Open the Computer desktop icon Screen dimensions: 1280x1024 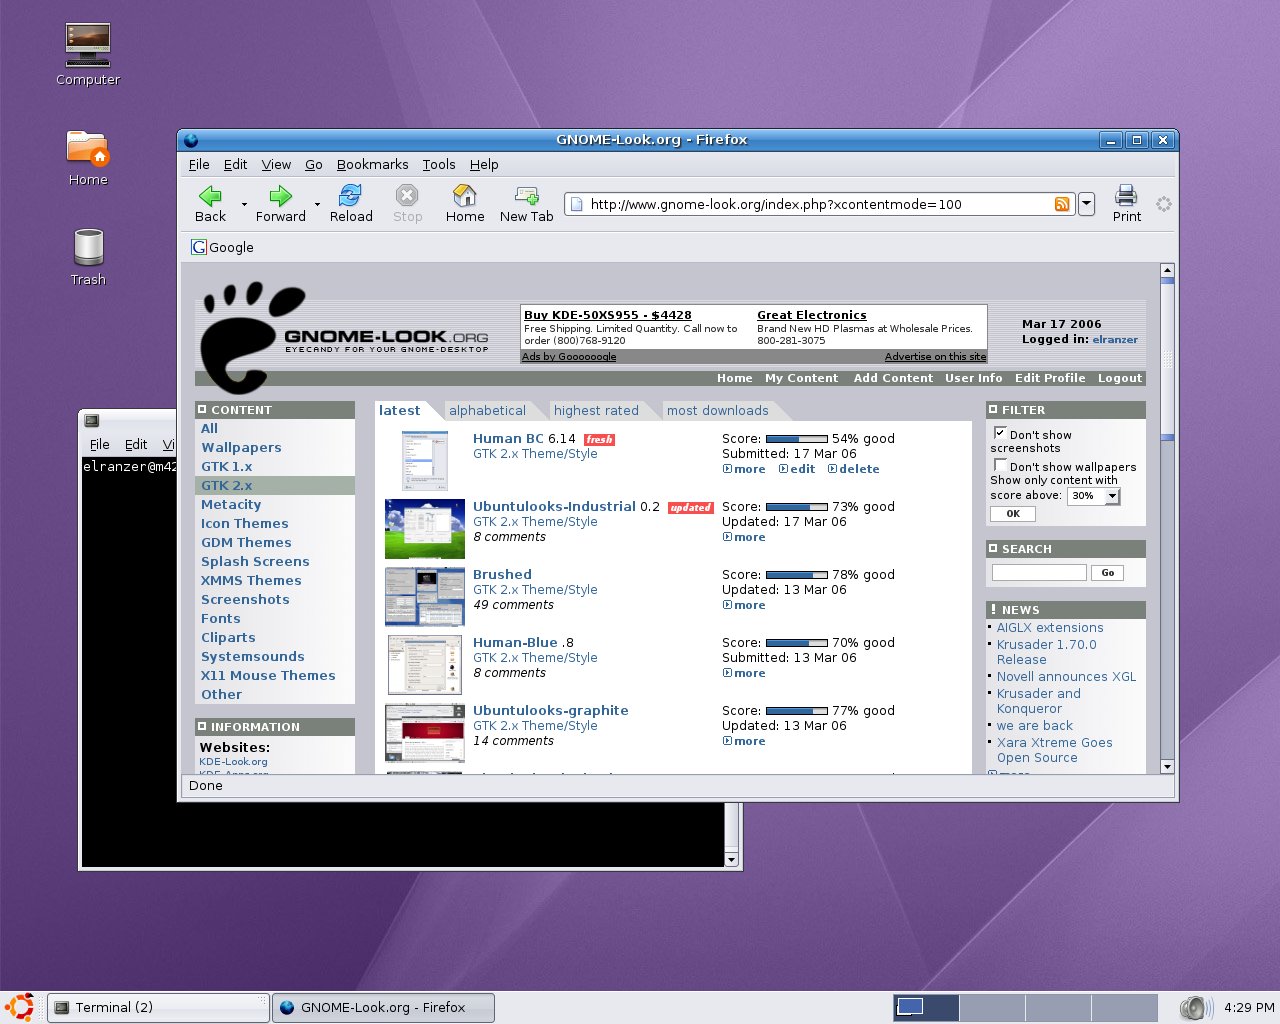pos(88,46)
